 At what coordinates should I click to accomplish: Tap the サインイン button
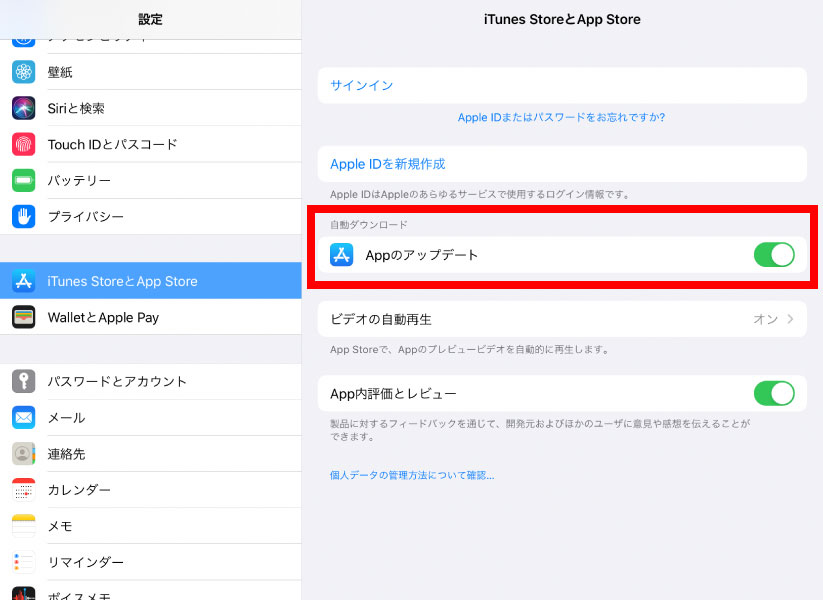coord(362,86)
